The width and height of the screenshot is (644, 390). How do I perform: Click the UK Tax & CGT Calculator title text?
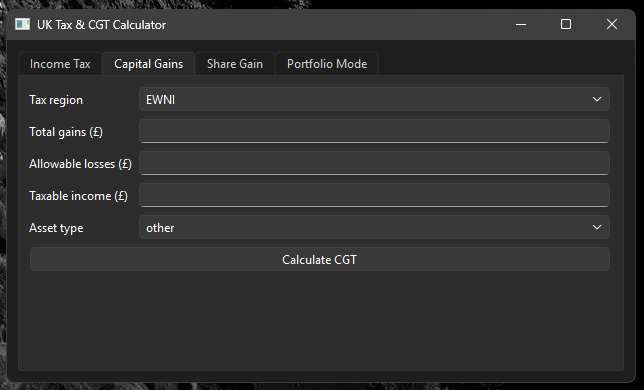pos(101,25)
